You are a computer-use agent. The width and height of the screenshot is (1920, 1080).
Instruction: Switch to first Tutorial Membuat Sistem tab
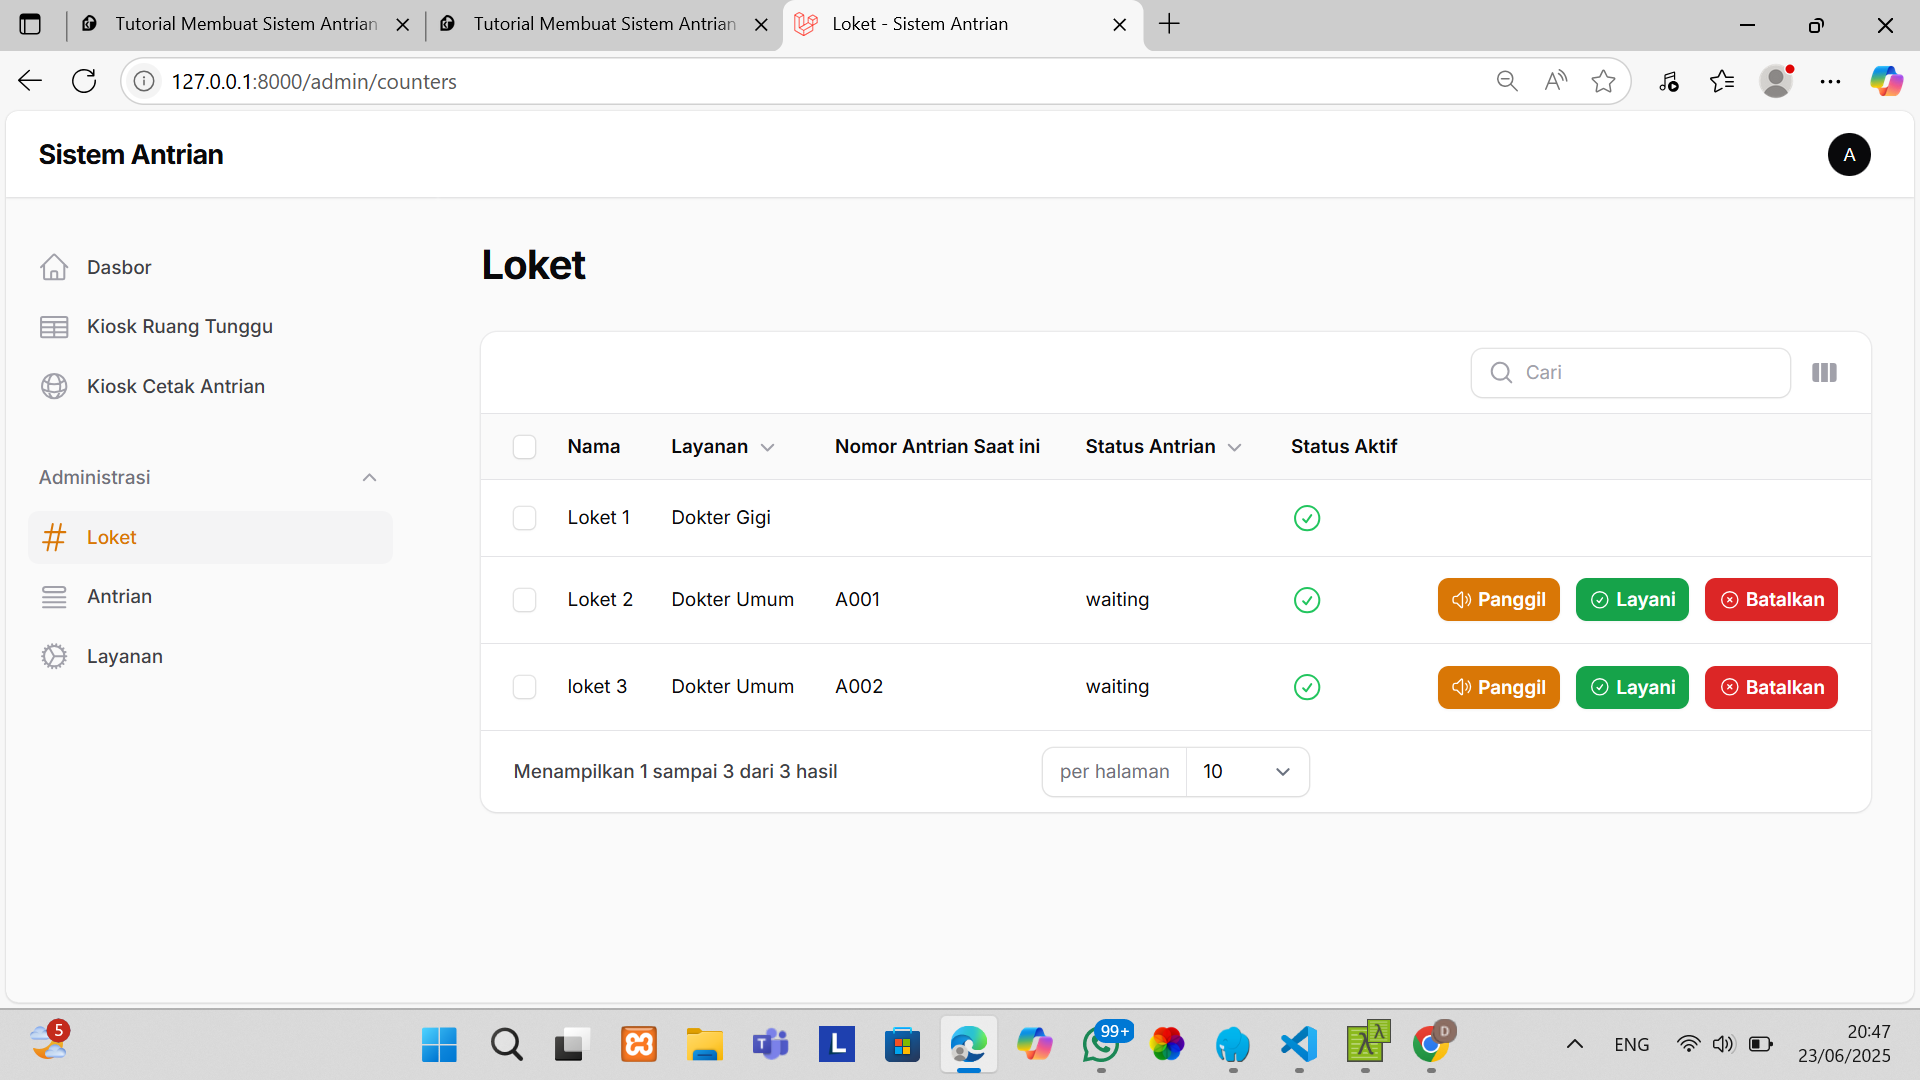[x=245, y=24]
